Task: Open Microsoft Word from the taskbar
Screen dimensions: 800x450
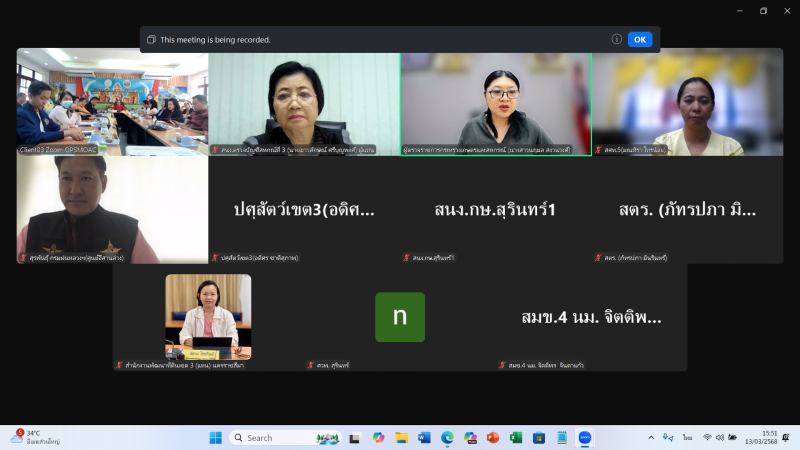Action: (424, 438)
